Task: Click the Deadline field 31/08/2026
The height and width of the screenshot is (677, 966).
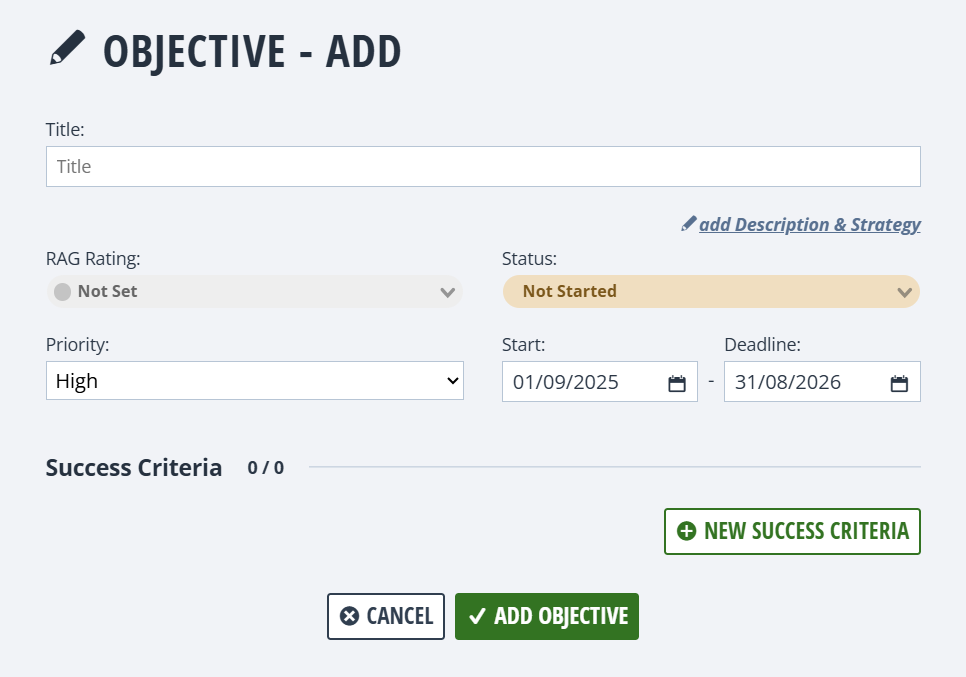Action: click(x=822, y=382)
